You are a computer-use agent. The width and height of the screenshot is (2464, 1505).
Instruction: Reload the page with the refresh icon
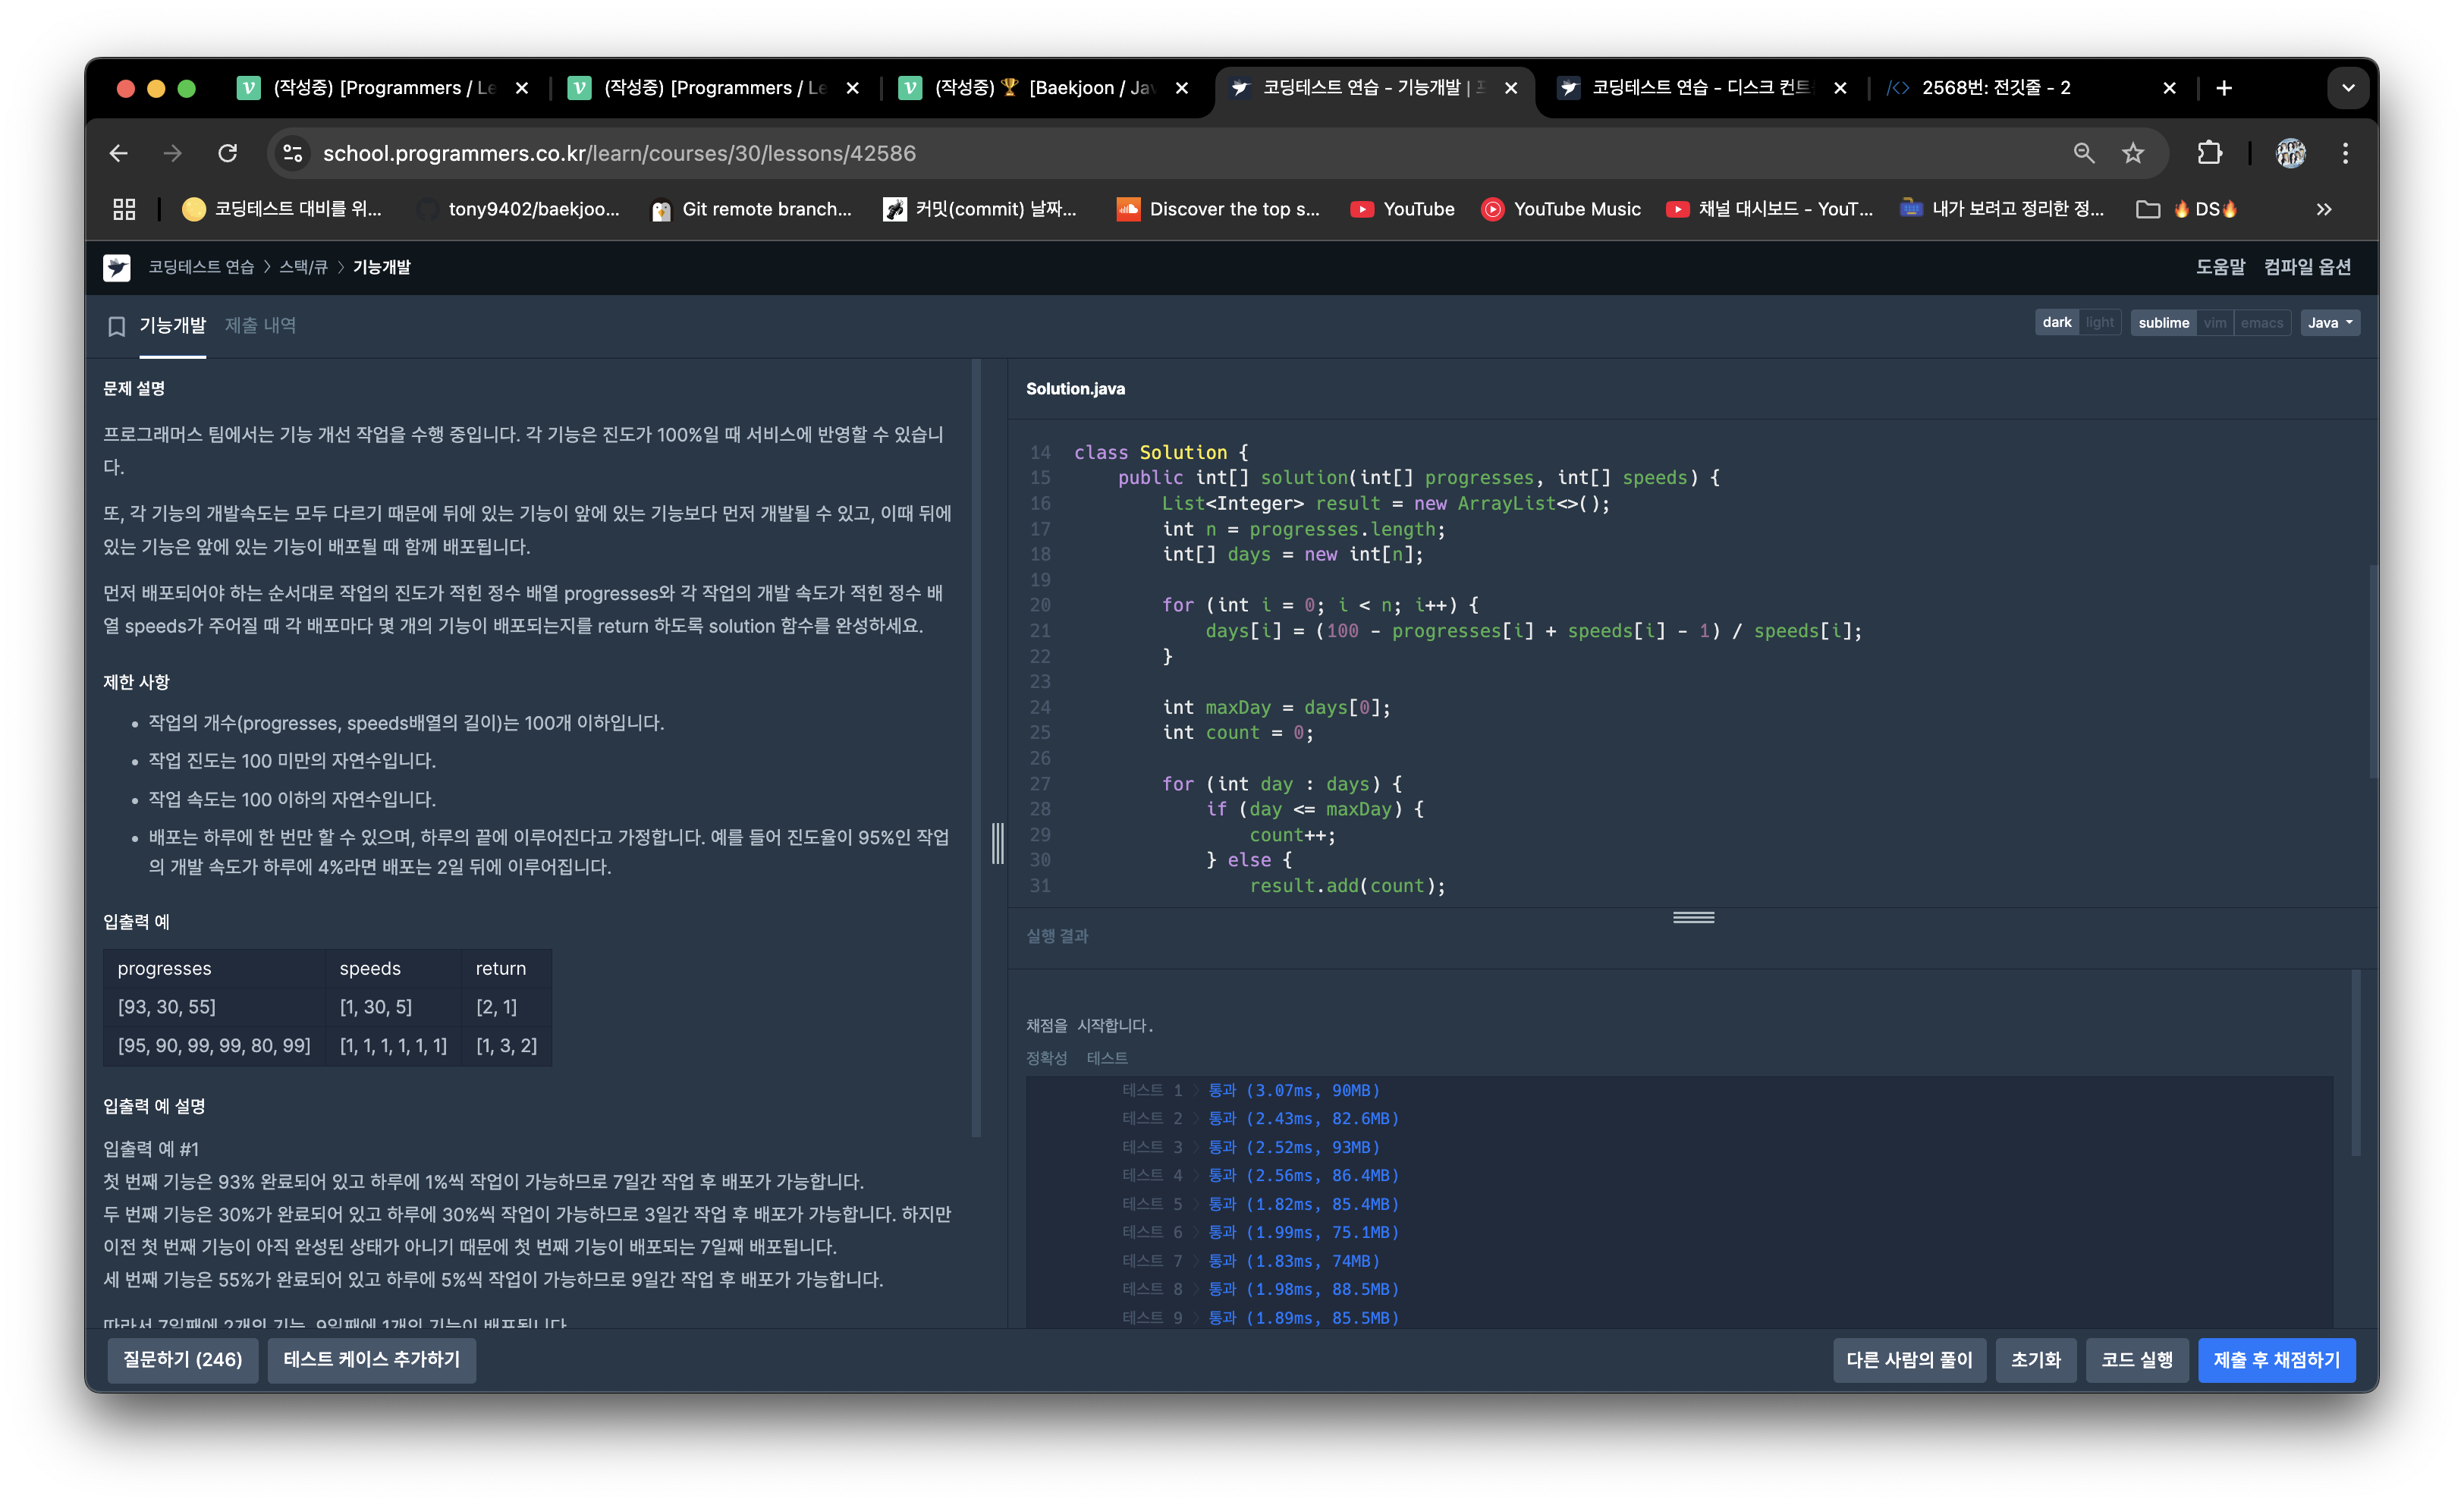tap(228, 153)
